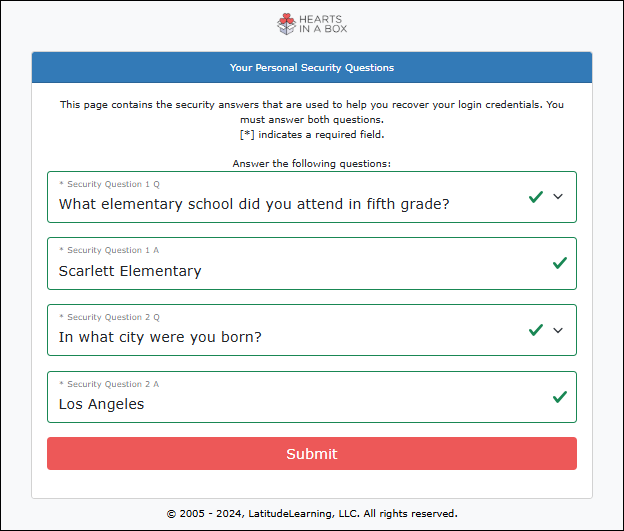Click the 'Answer the following questions:' instruction text
Image resolution: width=624 pixels, height=531 pixels.
[x=312, y=163]
